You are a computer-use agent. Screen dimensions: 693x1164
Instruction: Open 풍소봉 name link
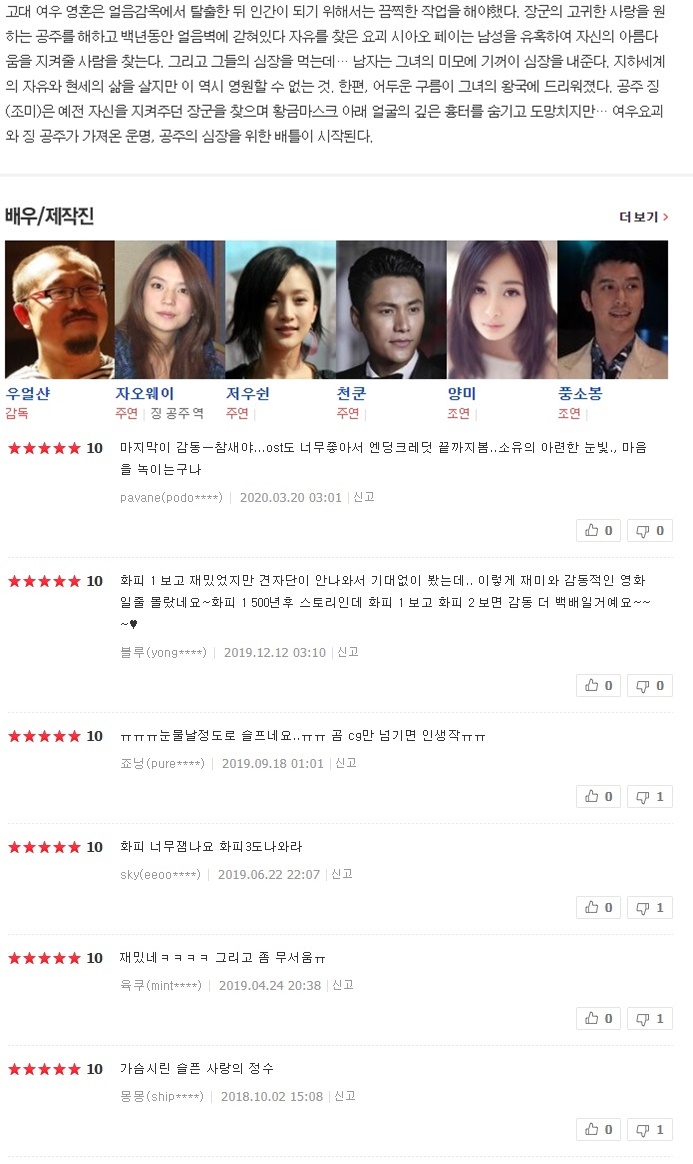coord(579,393)
